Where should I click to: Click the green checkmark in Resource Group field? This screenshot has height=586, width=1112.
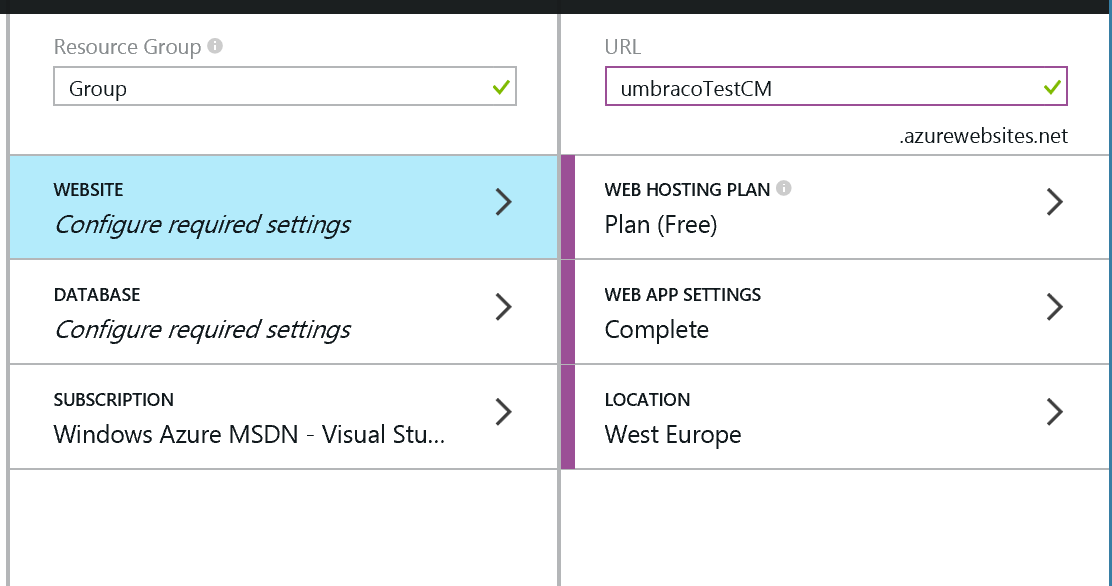501,87
